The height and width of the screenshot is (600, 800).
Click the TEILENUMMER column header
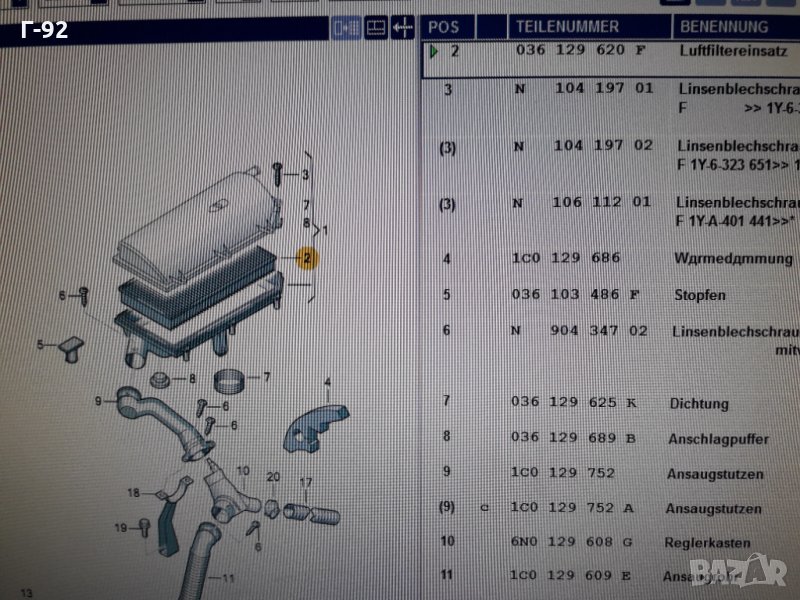click(x=567, y=27)
